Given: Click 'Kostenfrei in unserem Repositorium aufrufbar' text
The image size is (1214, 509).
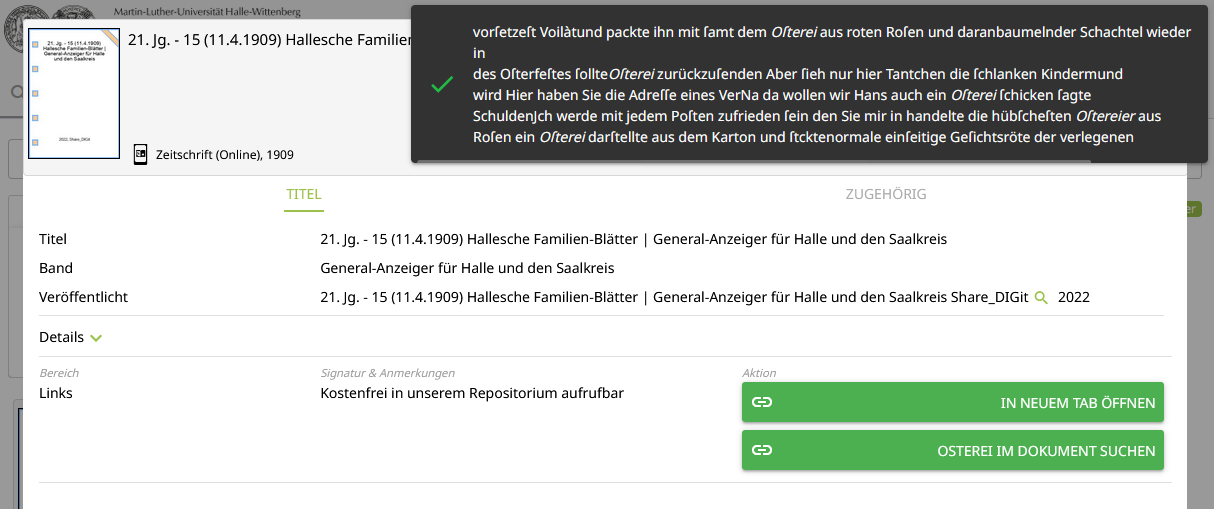Looking at the screenshot, I should (x=472, y=393).
